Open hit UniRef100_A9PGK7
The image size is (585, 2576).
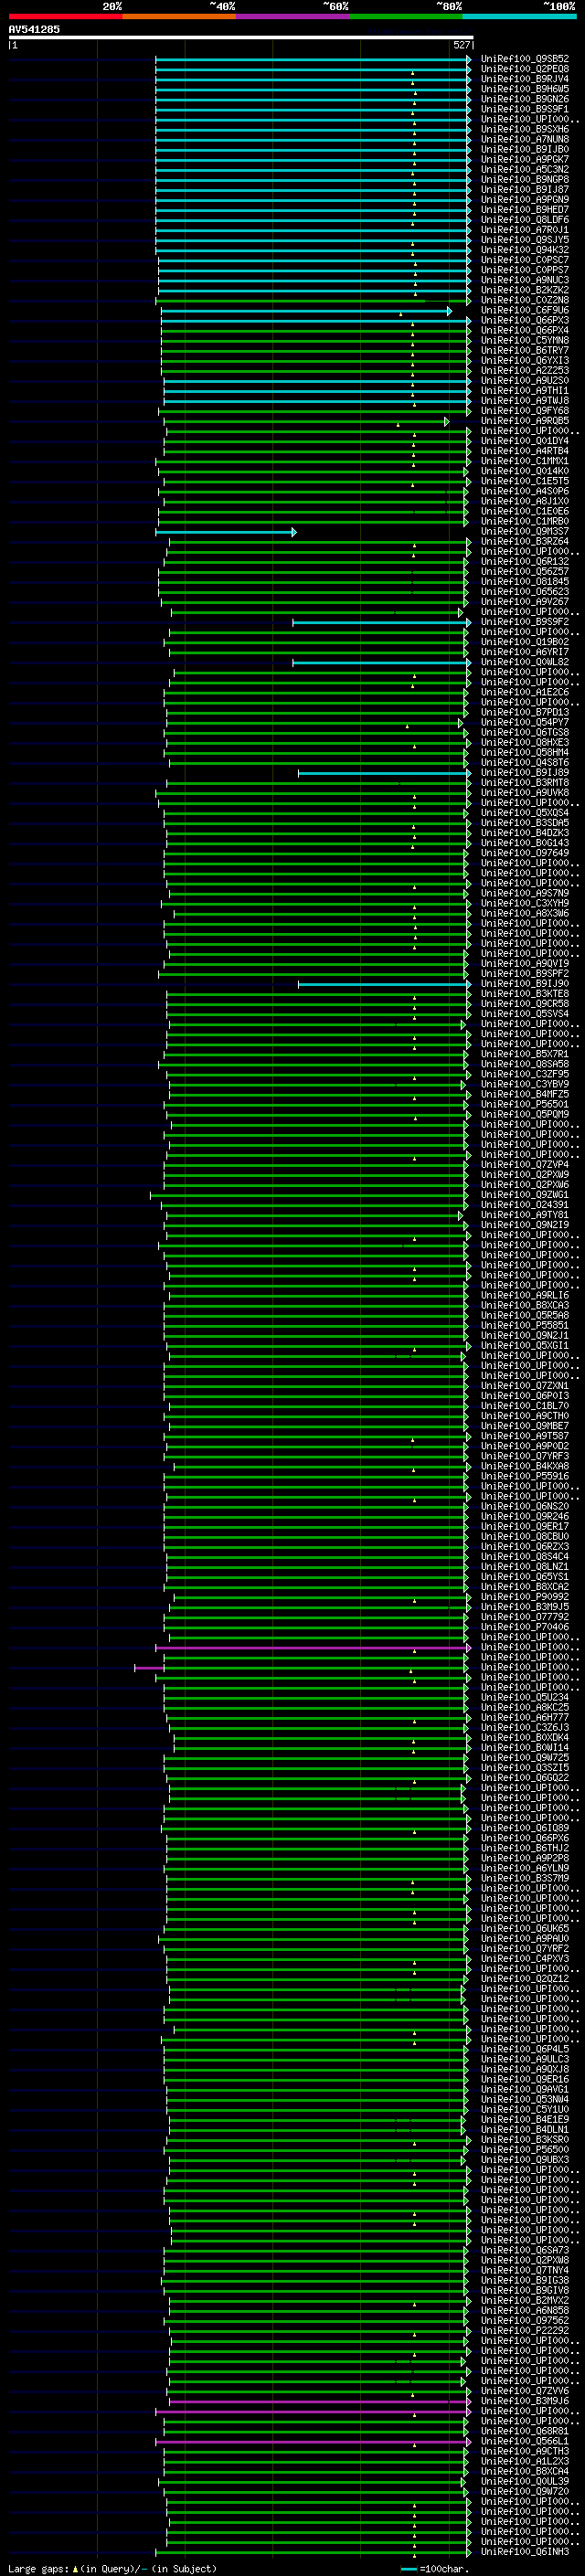[525, 159]
